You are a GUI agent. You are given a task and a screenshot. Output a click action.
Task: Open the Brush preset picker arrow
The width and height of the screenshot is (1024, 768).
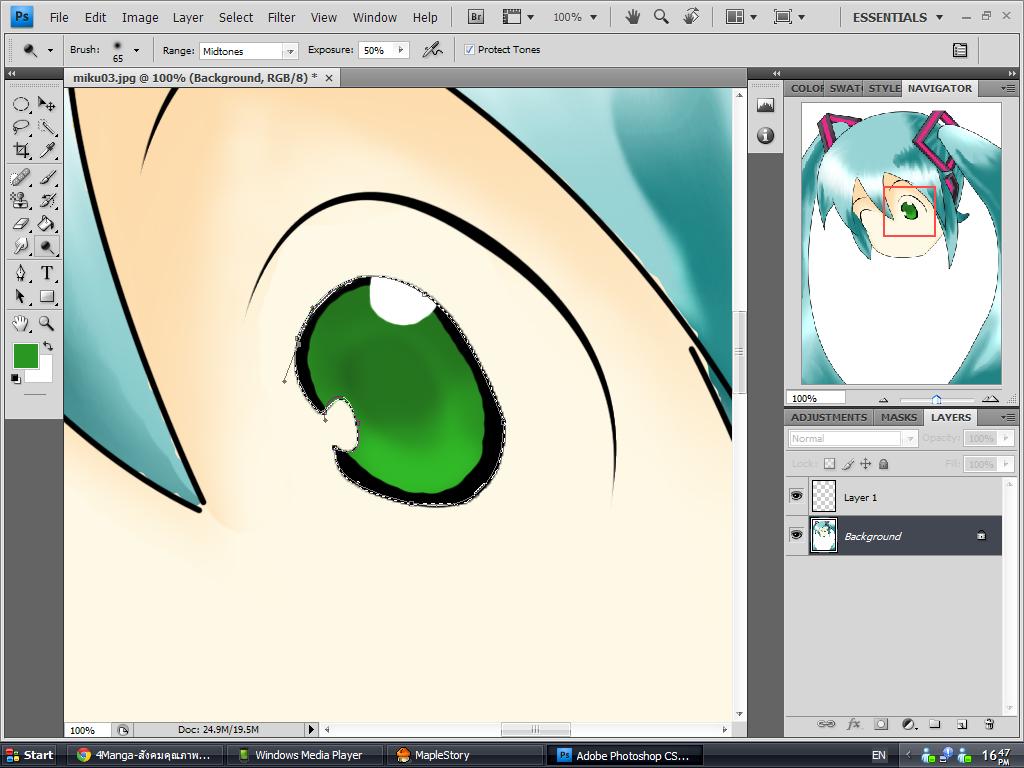pos(136,50)
